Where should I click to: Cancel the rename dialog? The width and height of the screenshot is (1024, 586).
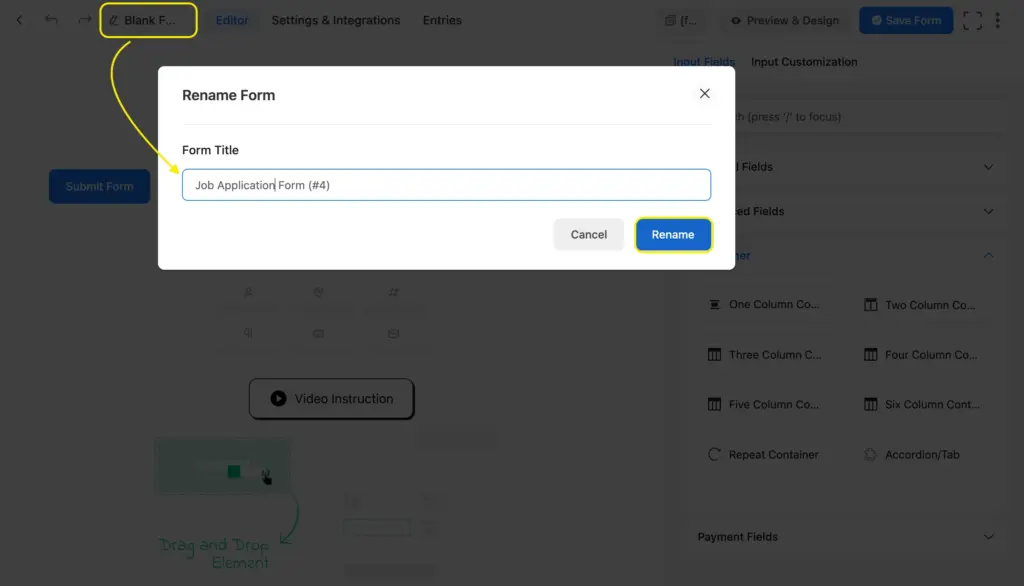point(588,235)
